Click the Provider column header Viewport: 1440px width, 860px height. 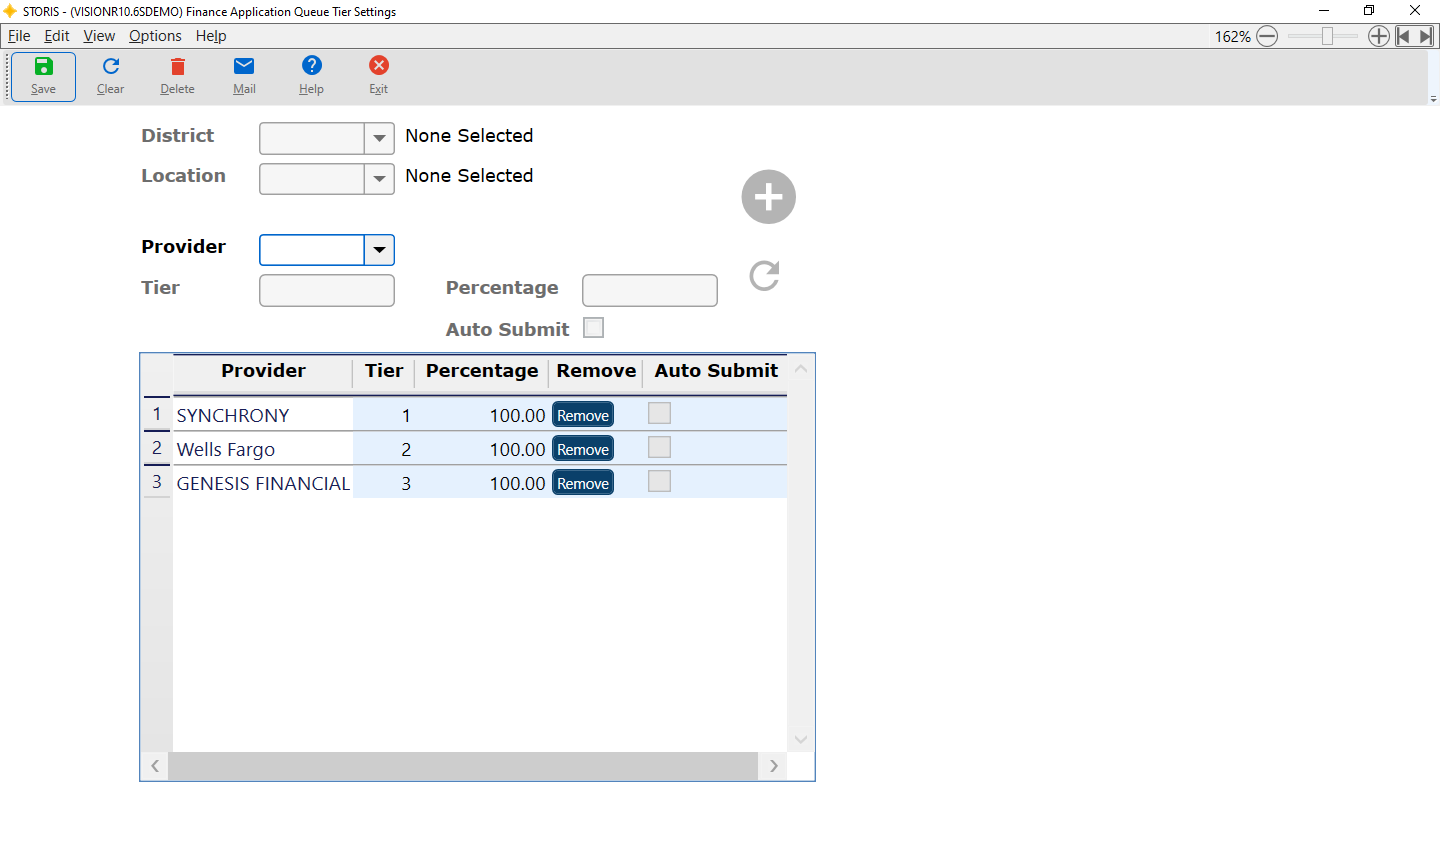pos(263,371)
